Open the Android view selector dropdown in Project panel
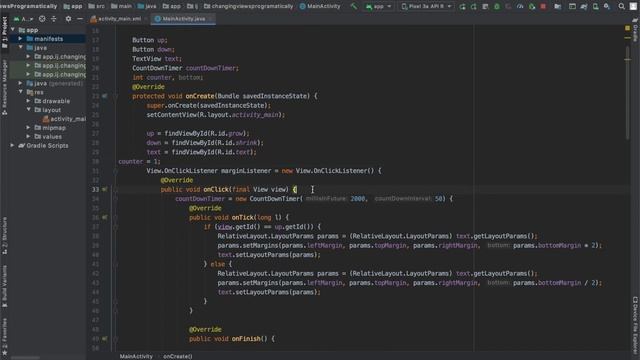640x360 pixels. pos(24,19)
